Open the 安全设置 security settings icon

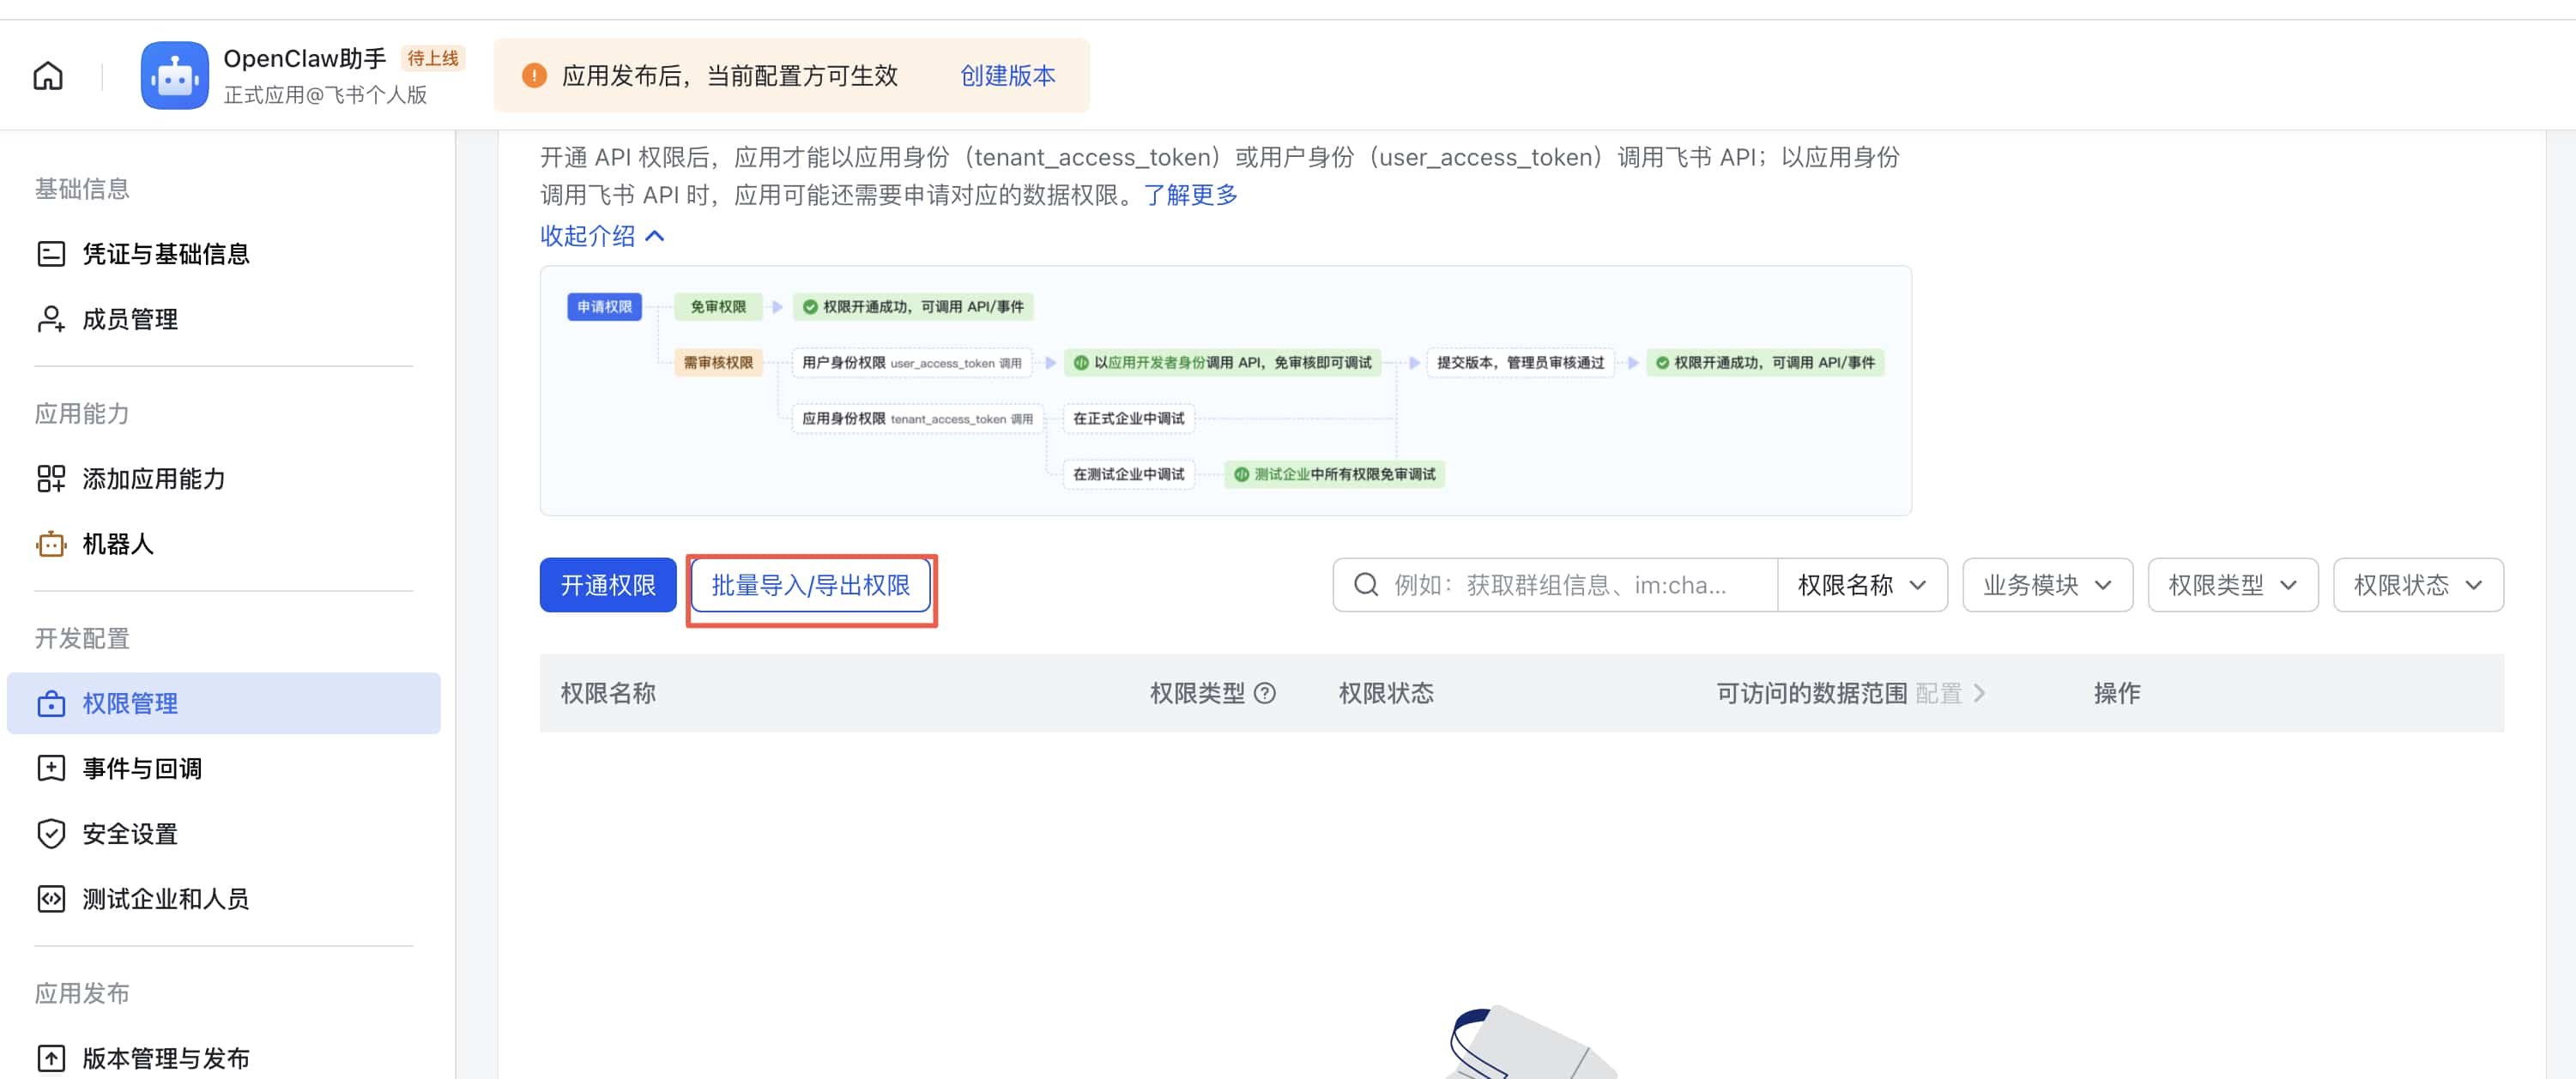51,833
